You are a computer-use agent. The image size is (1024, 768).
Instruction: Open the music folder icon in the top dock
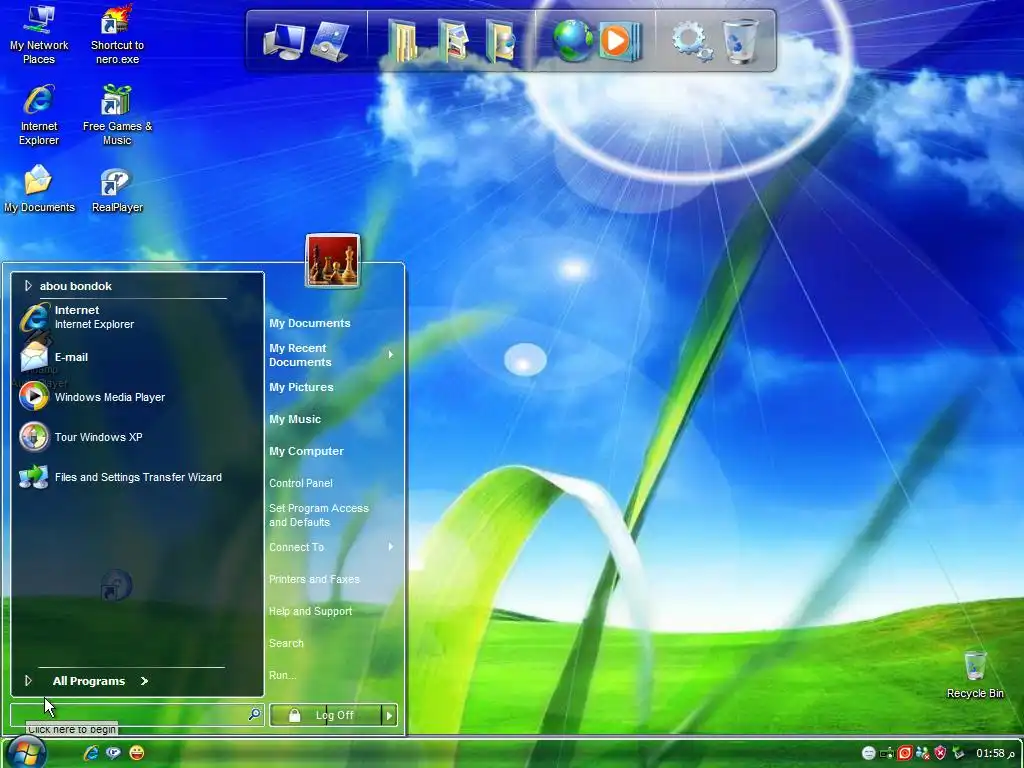point(500,41)
